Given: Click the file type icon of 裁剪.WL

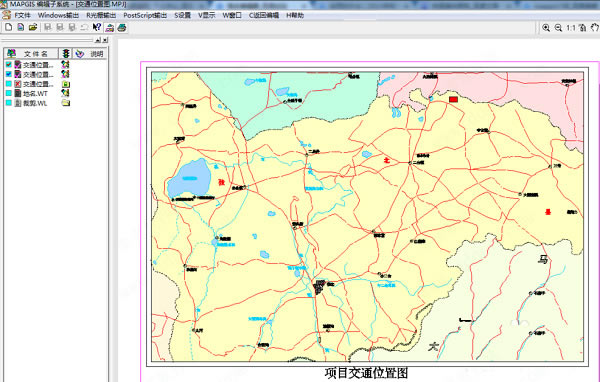Looking at the screenshot, I should click(x=18, y=103).
